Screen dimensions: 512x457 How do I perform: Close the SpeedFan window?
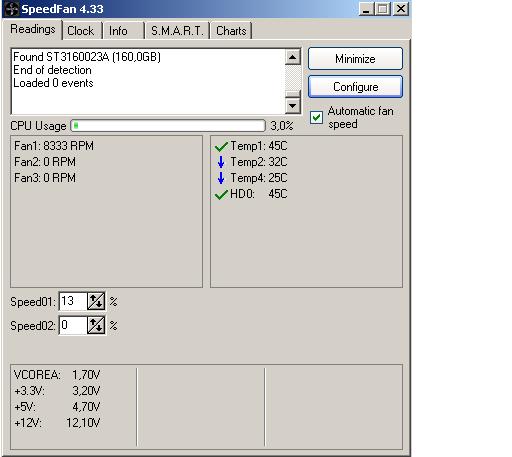click(x=401, y=9)
